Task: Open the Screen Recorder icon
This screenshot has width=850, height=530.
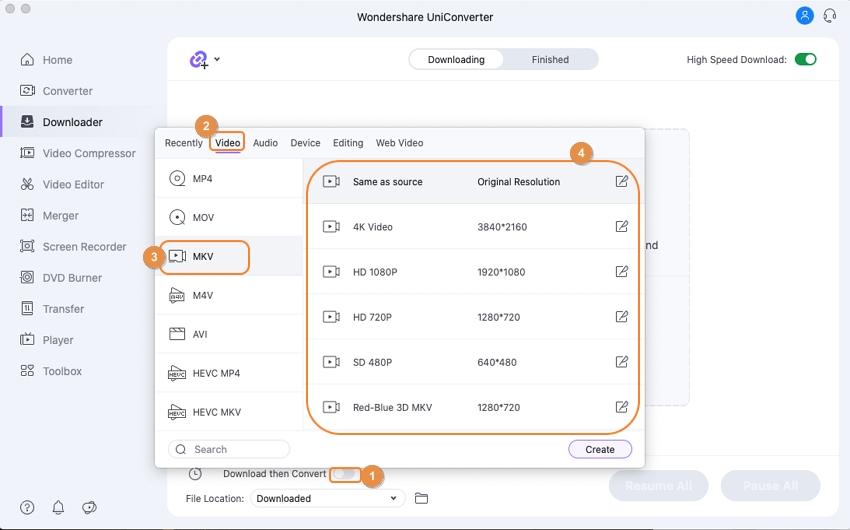Action: pos(27,247)
